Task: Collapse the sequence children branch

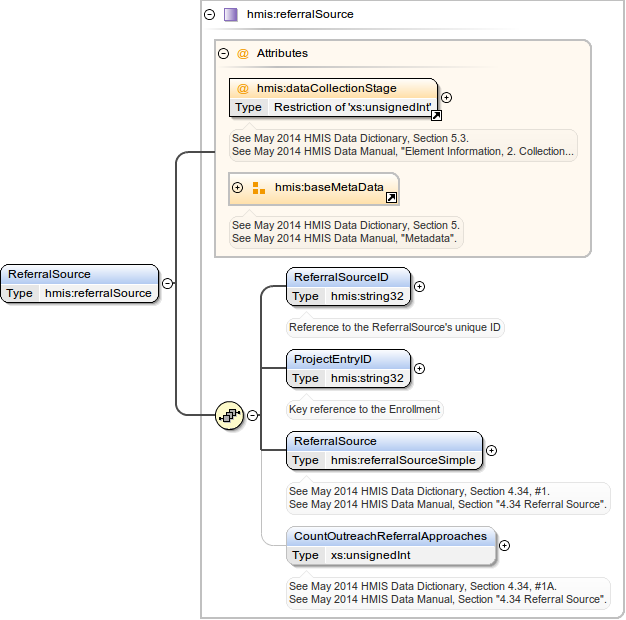Action: (252, 415)
